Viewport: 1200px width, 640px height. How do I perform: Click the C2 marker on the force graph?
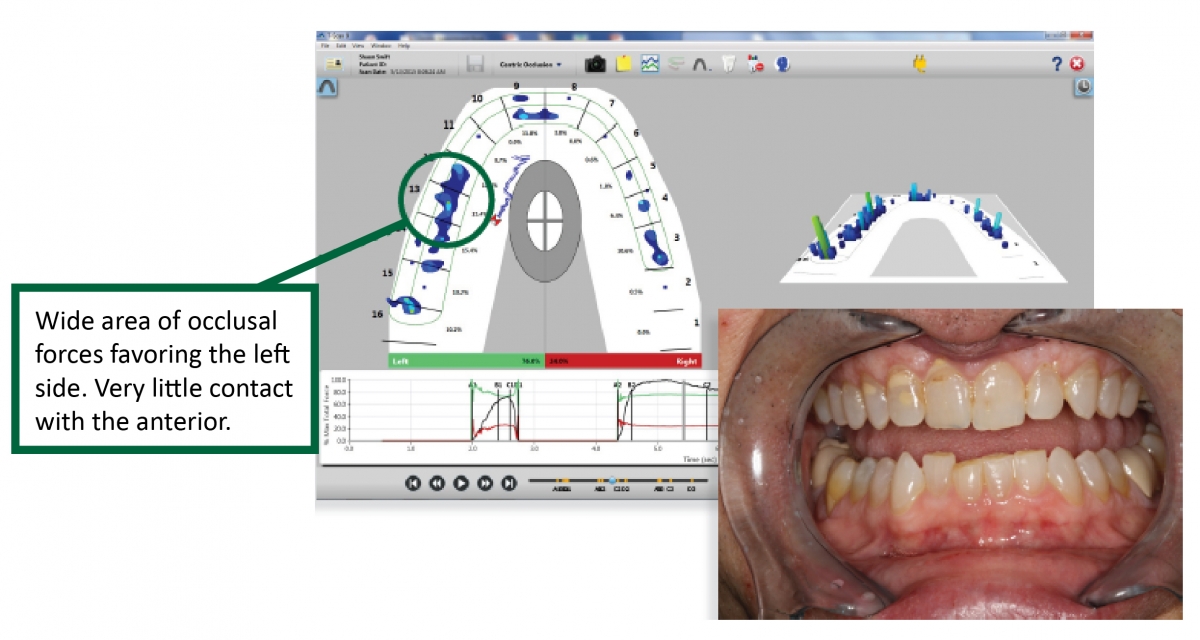(x=706, y=384)
